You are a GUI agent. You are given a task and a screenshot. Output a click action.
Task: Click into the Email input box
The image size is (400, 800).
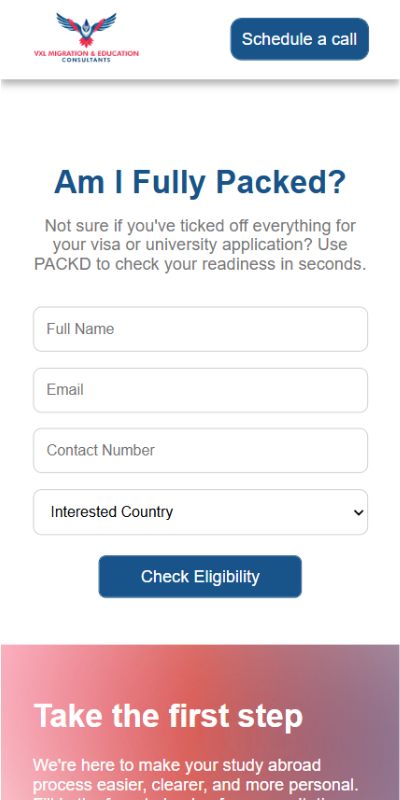point(201,390)
